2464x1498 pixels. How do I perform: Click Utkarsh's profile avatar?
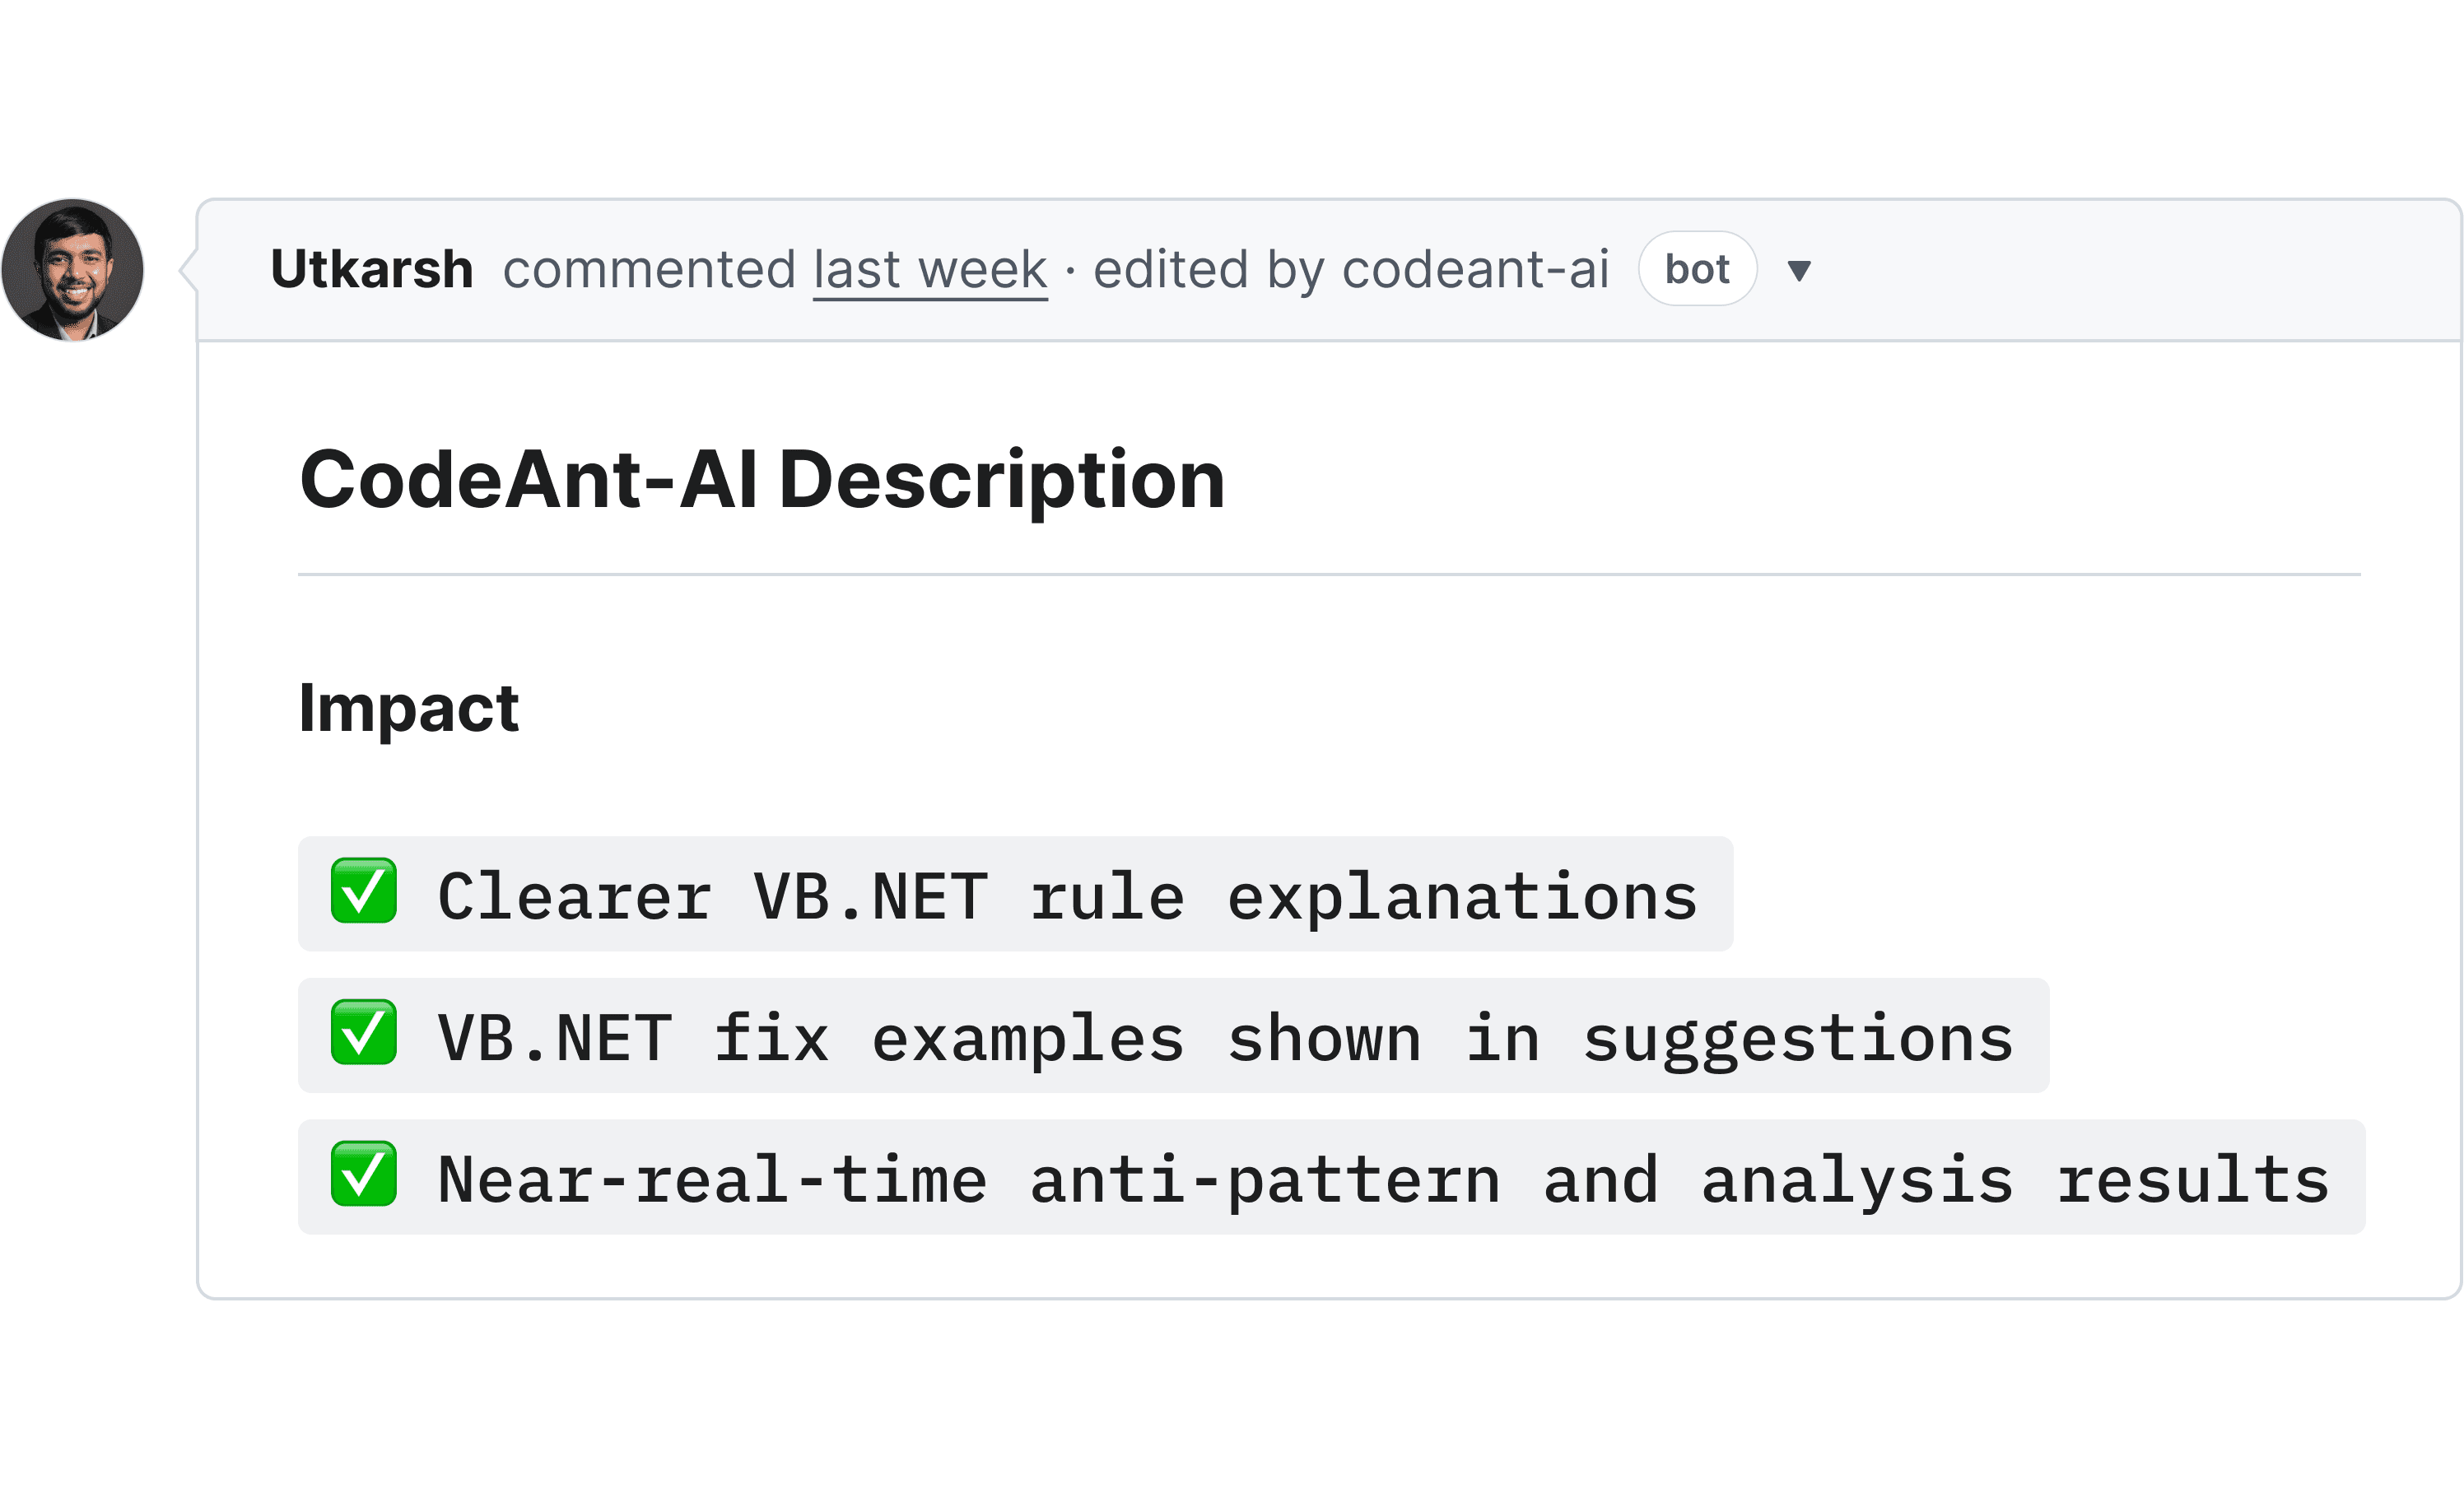(73, 270)
